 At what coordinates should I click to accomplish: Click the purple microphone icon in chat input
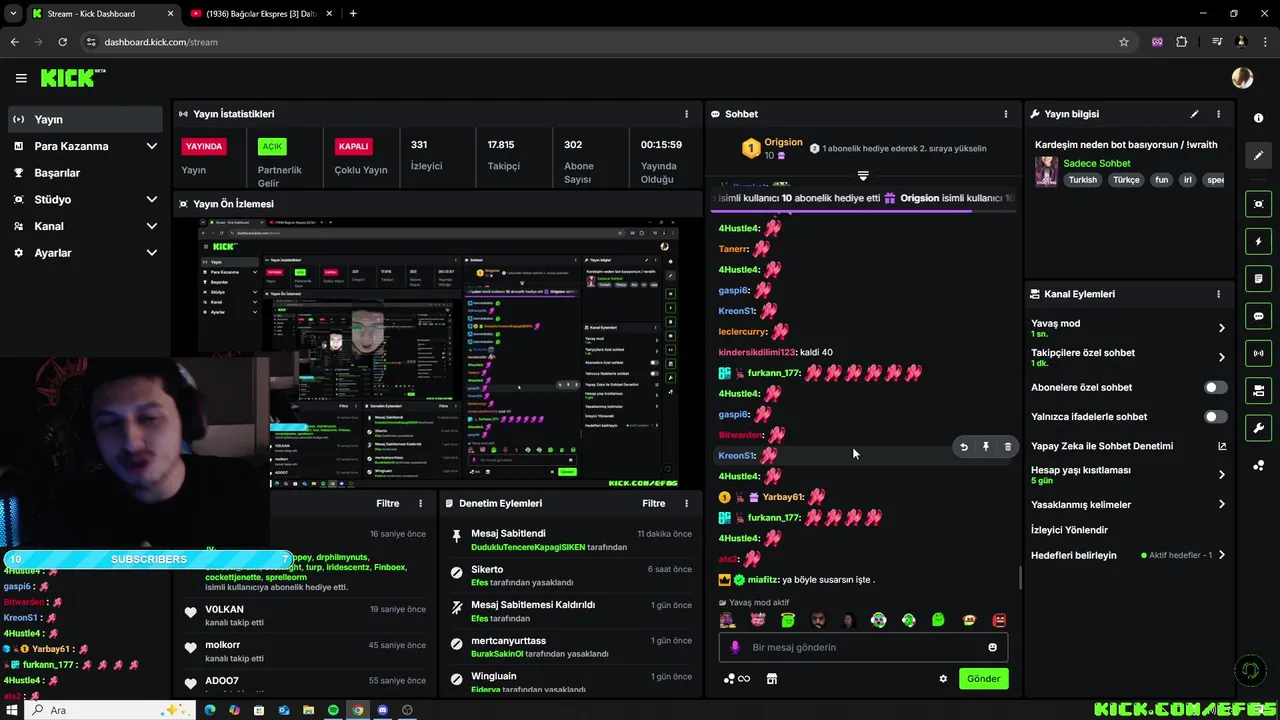point(735,647)
